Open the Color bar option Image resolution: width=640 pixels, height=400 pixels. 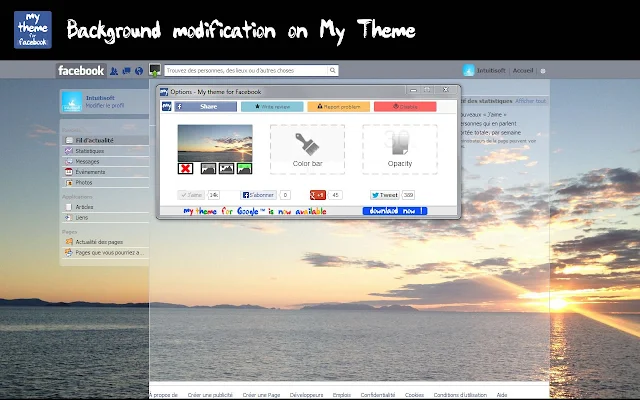tap(307, 149)
